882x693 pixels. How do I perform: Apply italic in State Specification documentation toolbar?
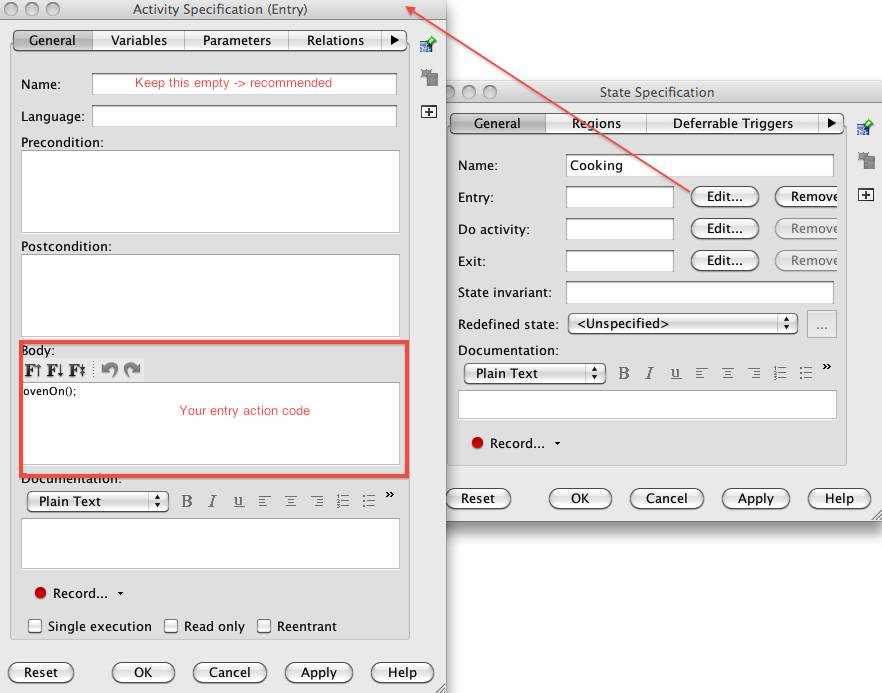click(650, 373)
